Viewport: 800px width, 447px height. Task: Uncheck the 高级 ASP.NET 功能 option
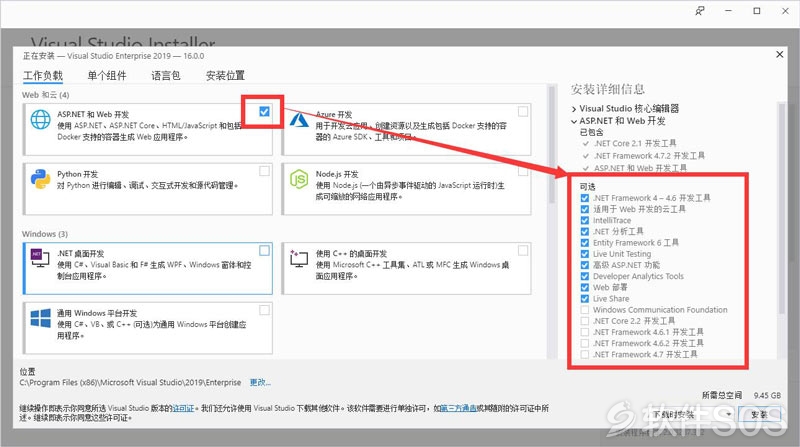(585, 265)
